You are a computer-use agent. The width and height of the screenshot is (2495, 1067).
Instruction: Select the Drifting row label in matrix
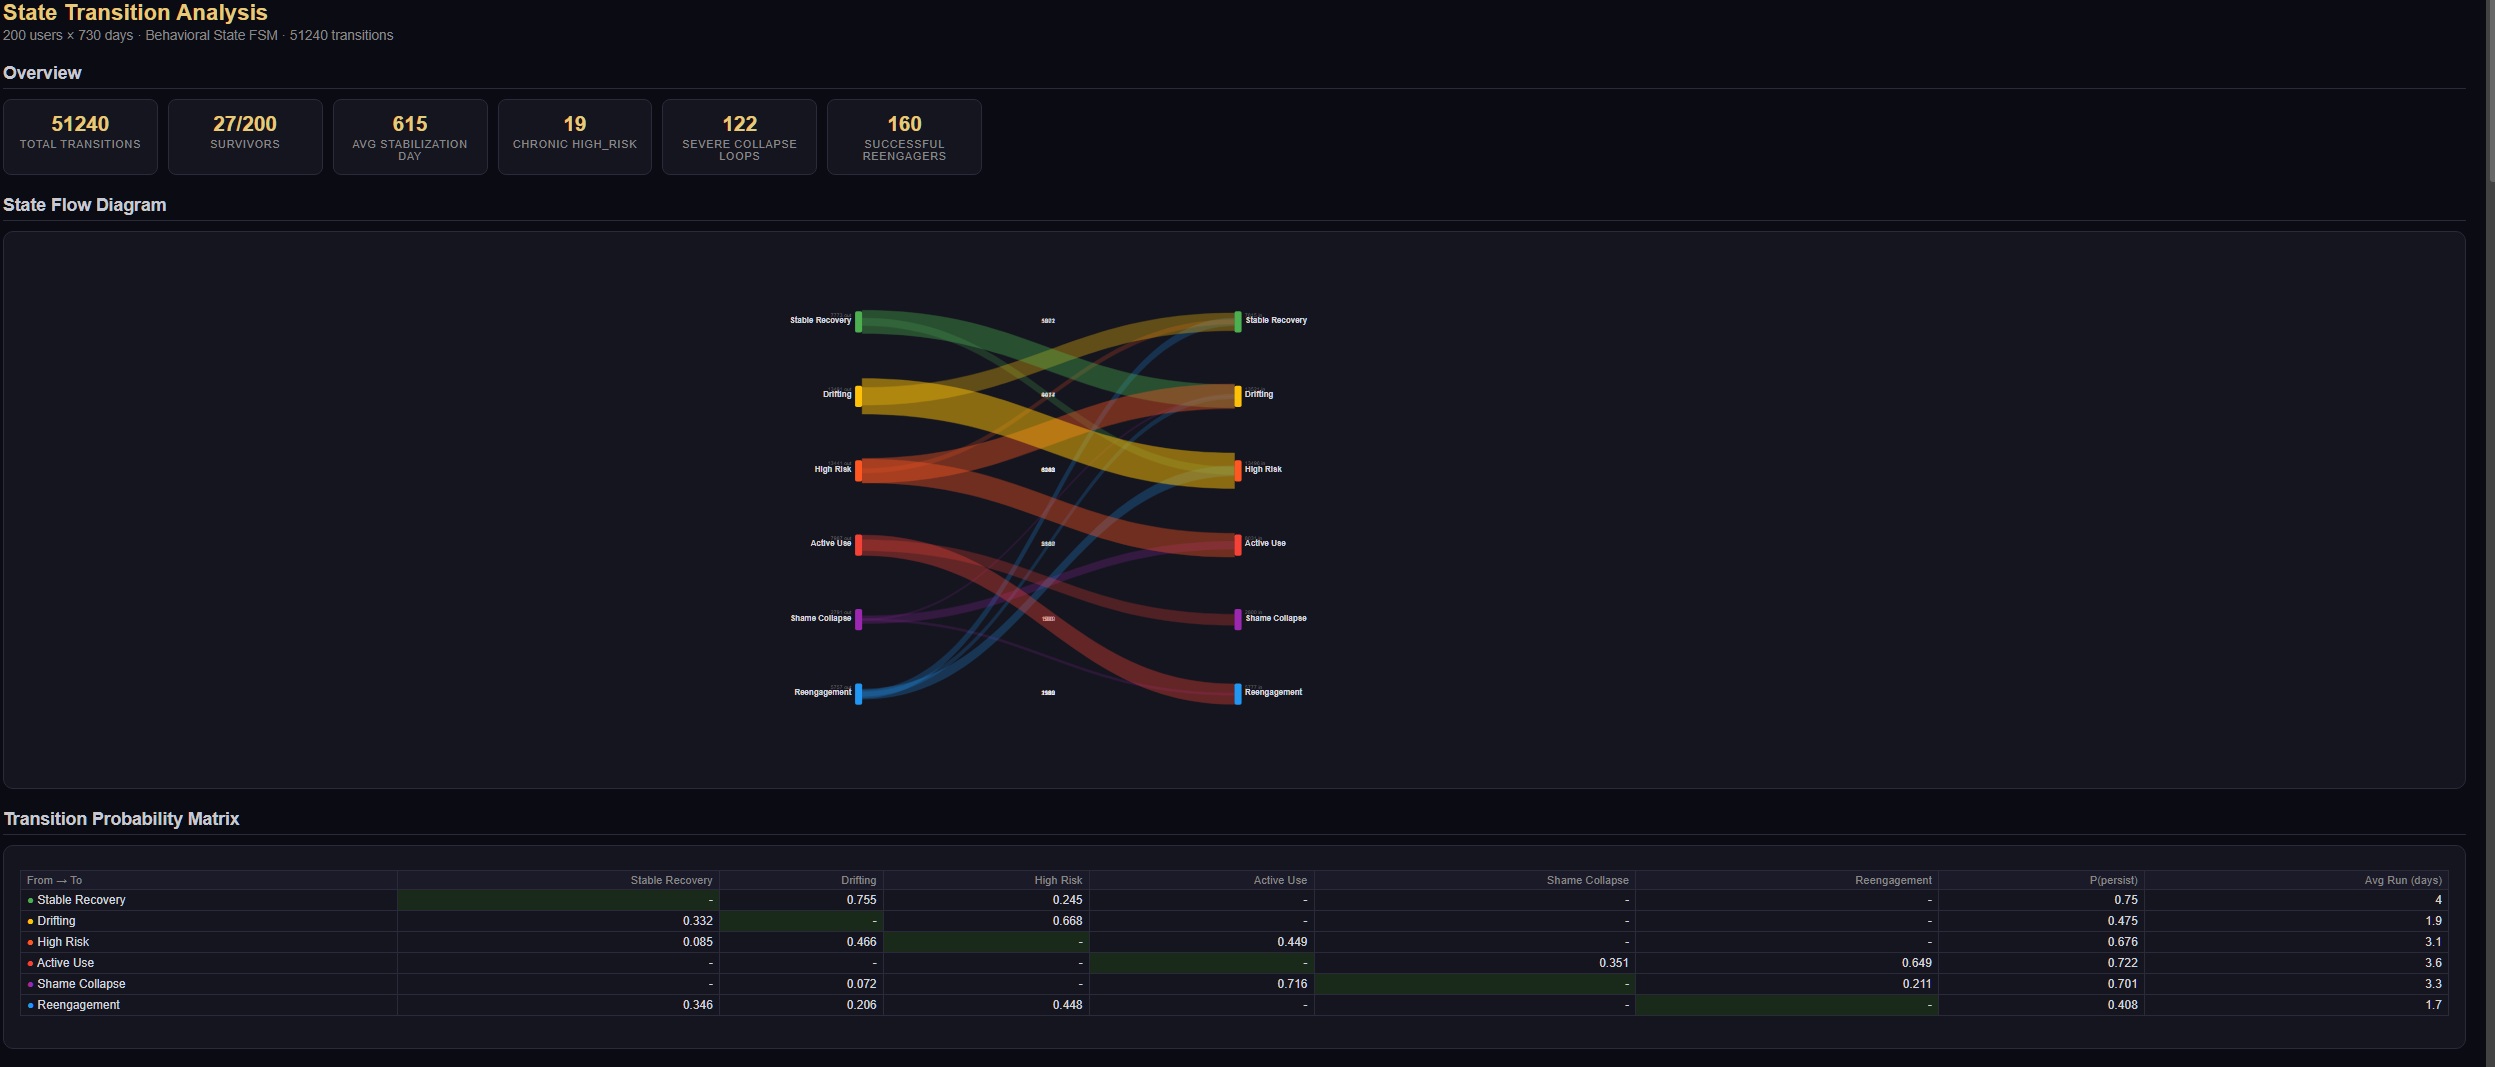[209, 921]
